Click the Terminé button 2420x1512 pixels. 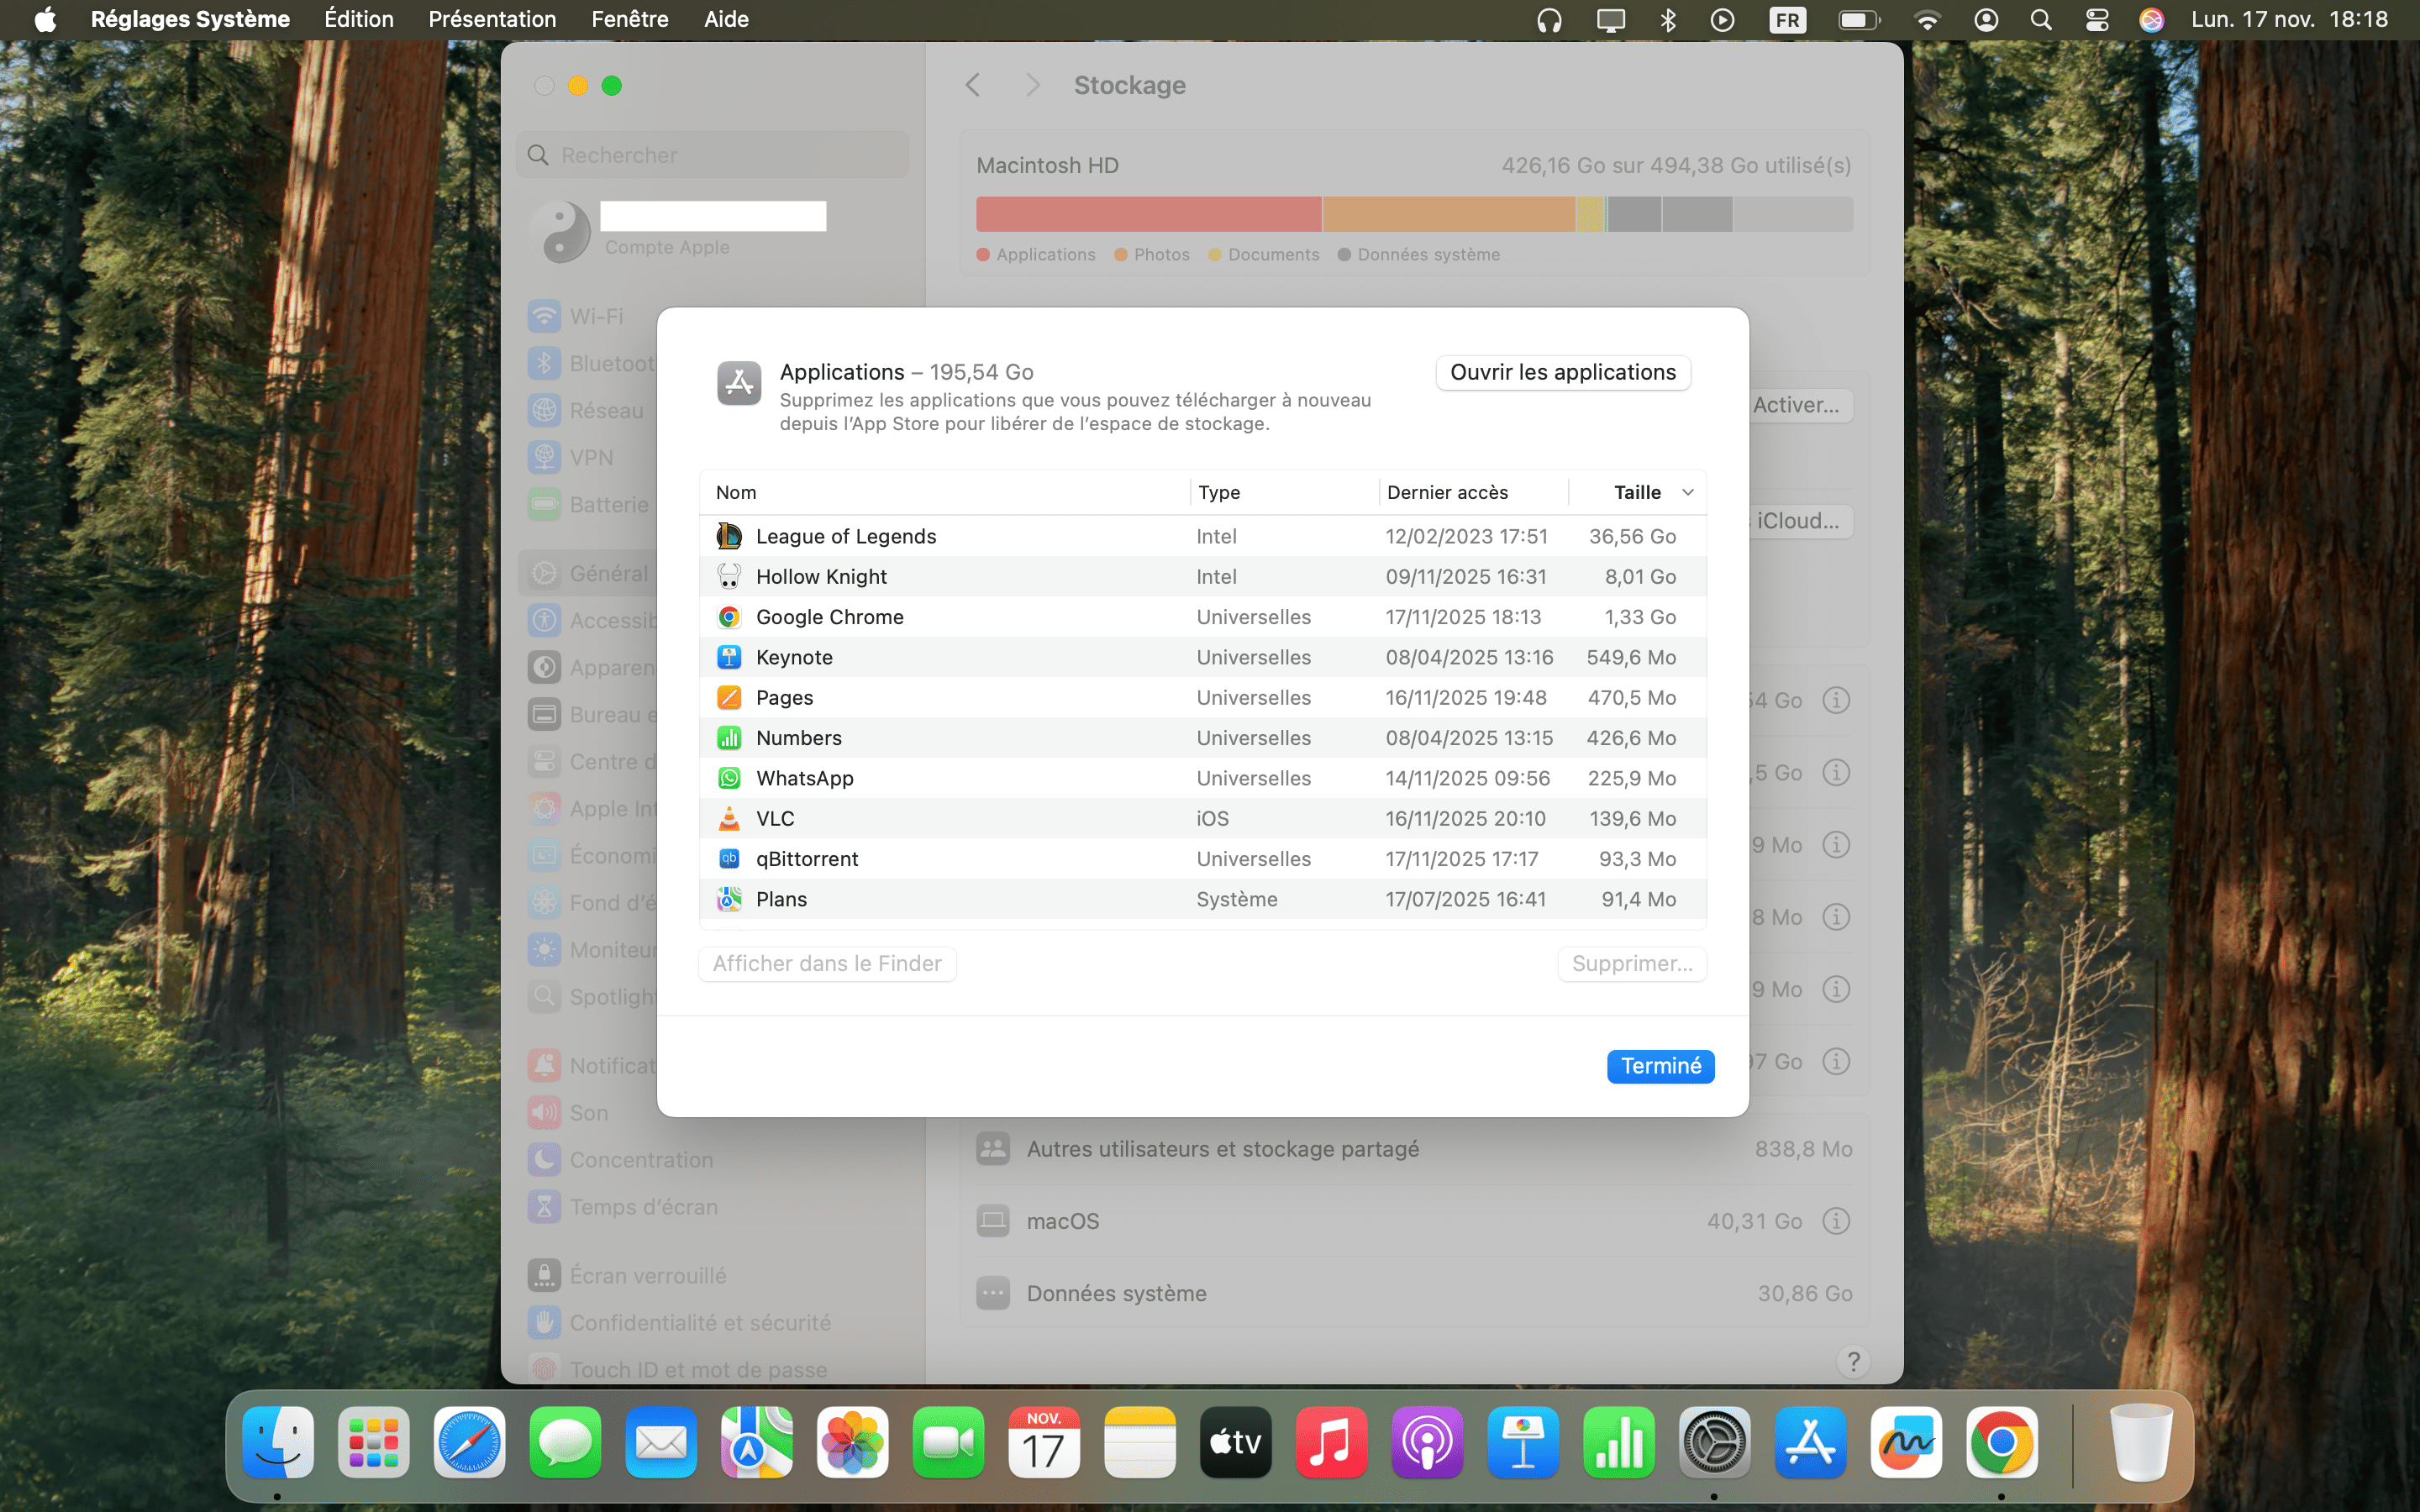coord(1660,1066)
